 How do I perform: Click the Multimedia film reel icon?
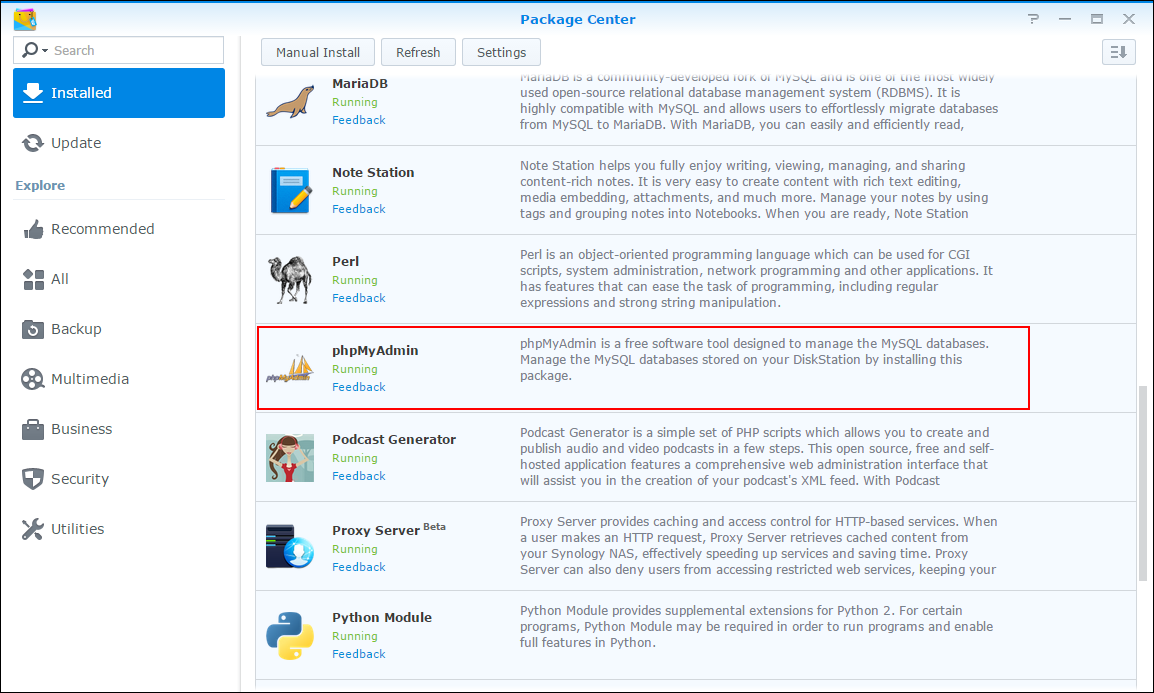click(x=32, y=379)
